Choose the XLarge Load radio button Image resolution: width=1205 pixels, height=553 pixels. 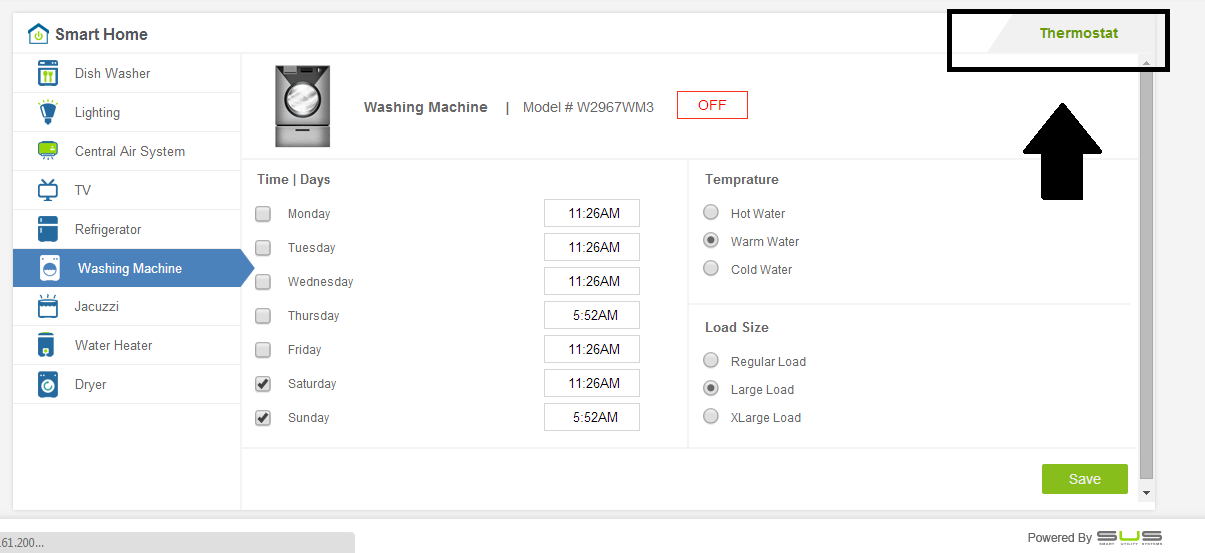point(711,417)
